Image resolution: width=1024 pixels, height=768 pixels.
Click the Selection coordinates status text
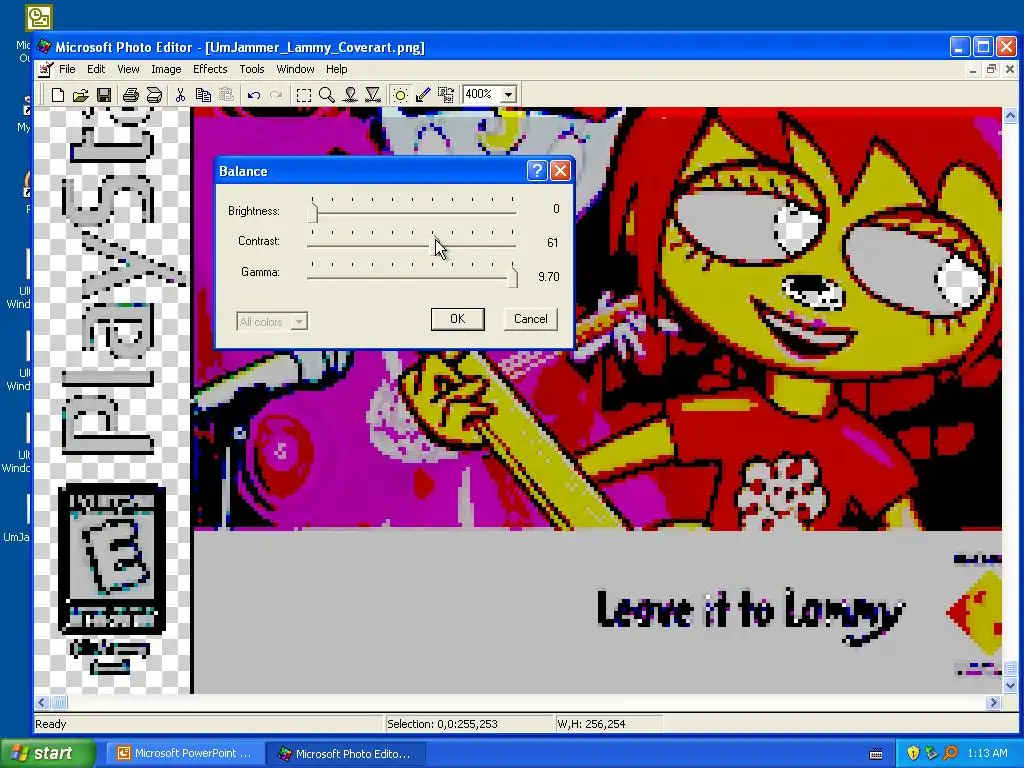(x=442, y=724)
